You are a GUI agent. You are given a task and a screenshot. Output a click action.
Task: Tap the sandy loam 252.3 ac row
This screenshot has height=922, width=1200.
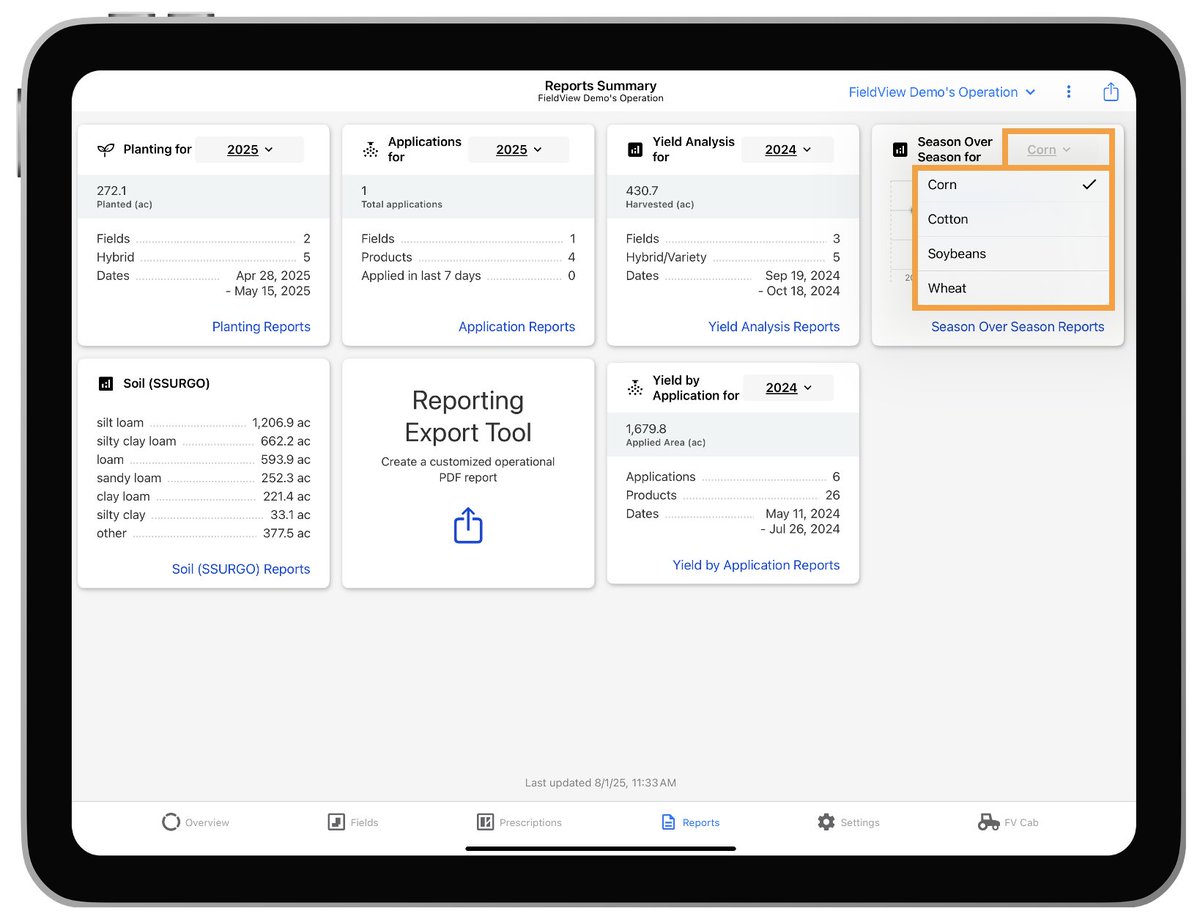(x=204, y=478)
